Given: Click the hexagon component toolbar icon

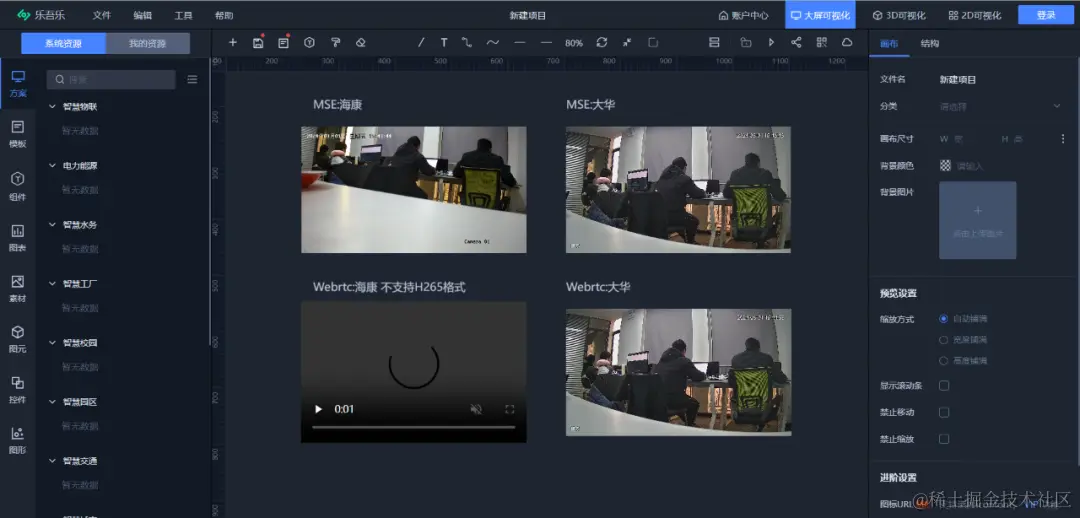Looking at the screenshot, I should click(x=310, y=43).
